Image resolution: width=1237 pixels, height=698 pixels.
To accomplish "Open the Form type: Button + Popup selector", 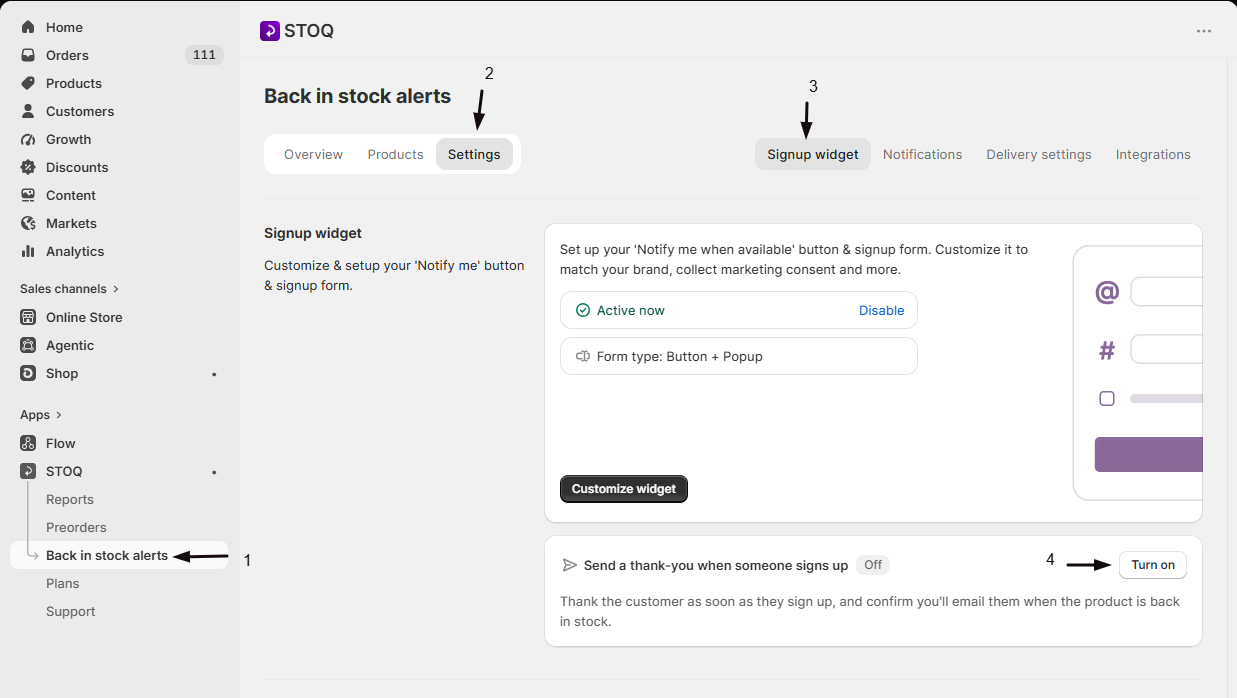I will [x=739, y=356].
